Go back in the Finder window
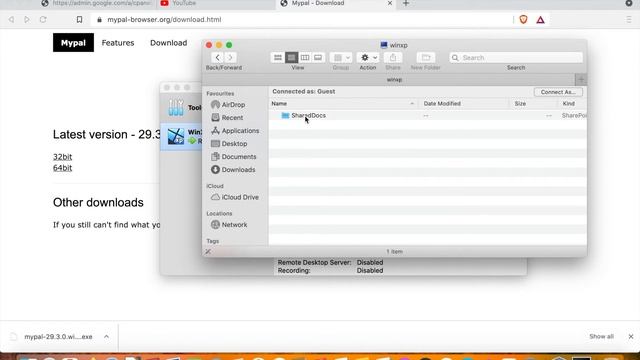640x360 pixels. coord(218,58)
